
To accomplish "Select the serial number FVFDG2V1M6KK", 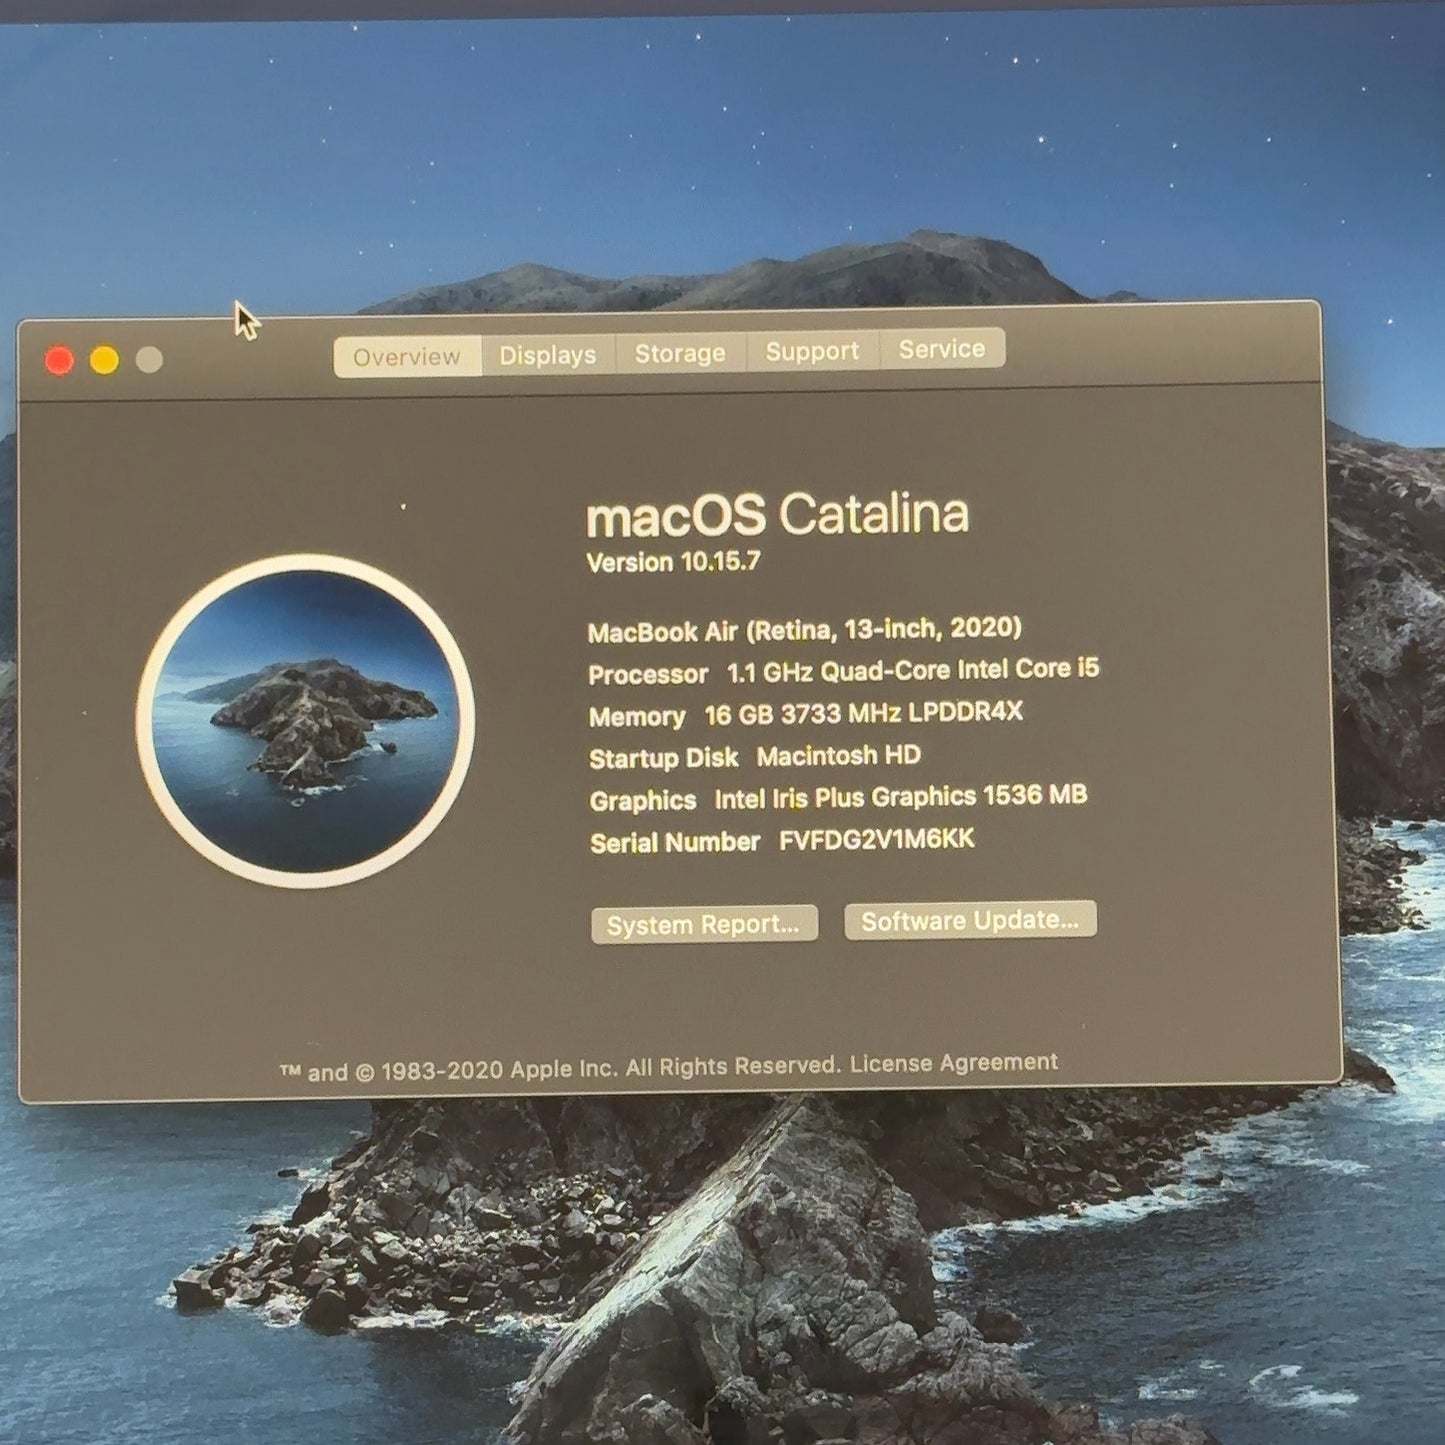I will coord(877,839).
